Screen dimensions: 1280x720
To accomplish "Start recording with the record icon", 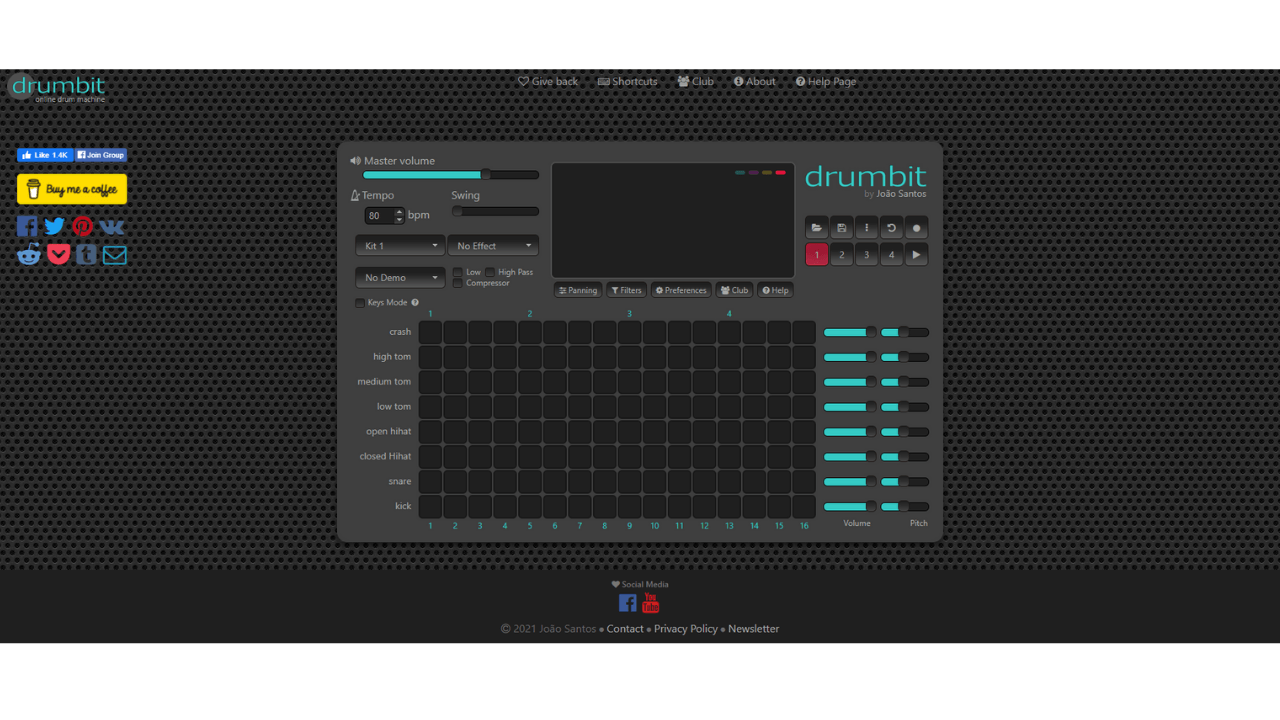I will pyautogui.click(x=916, y=227).
